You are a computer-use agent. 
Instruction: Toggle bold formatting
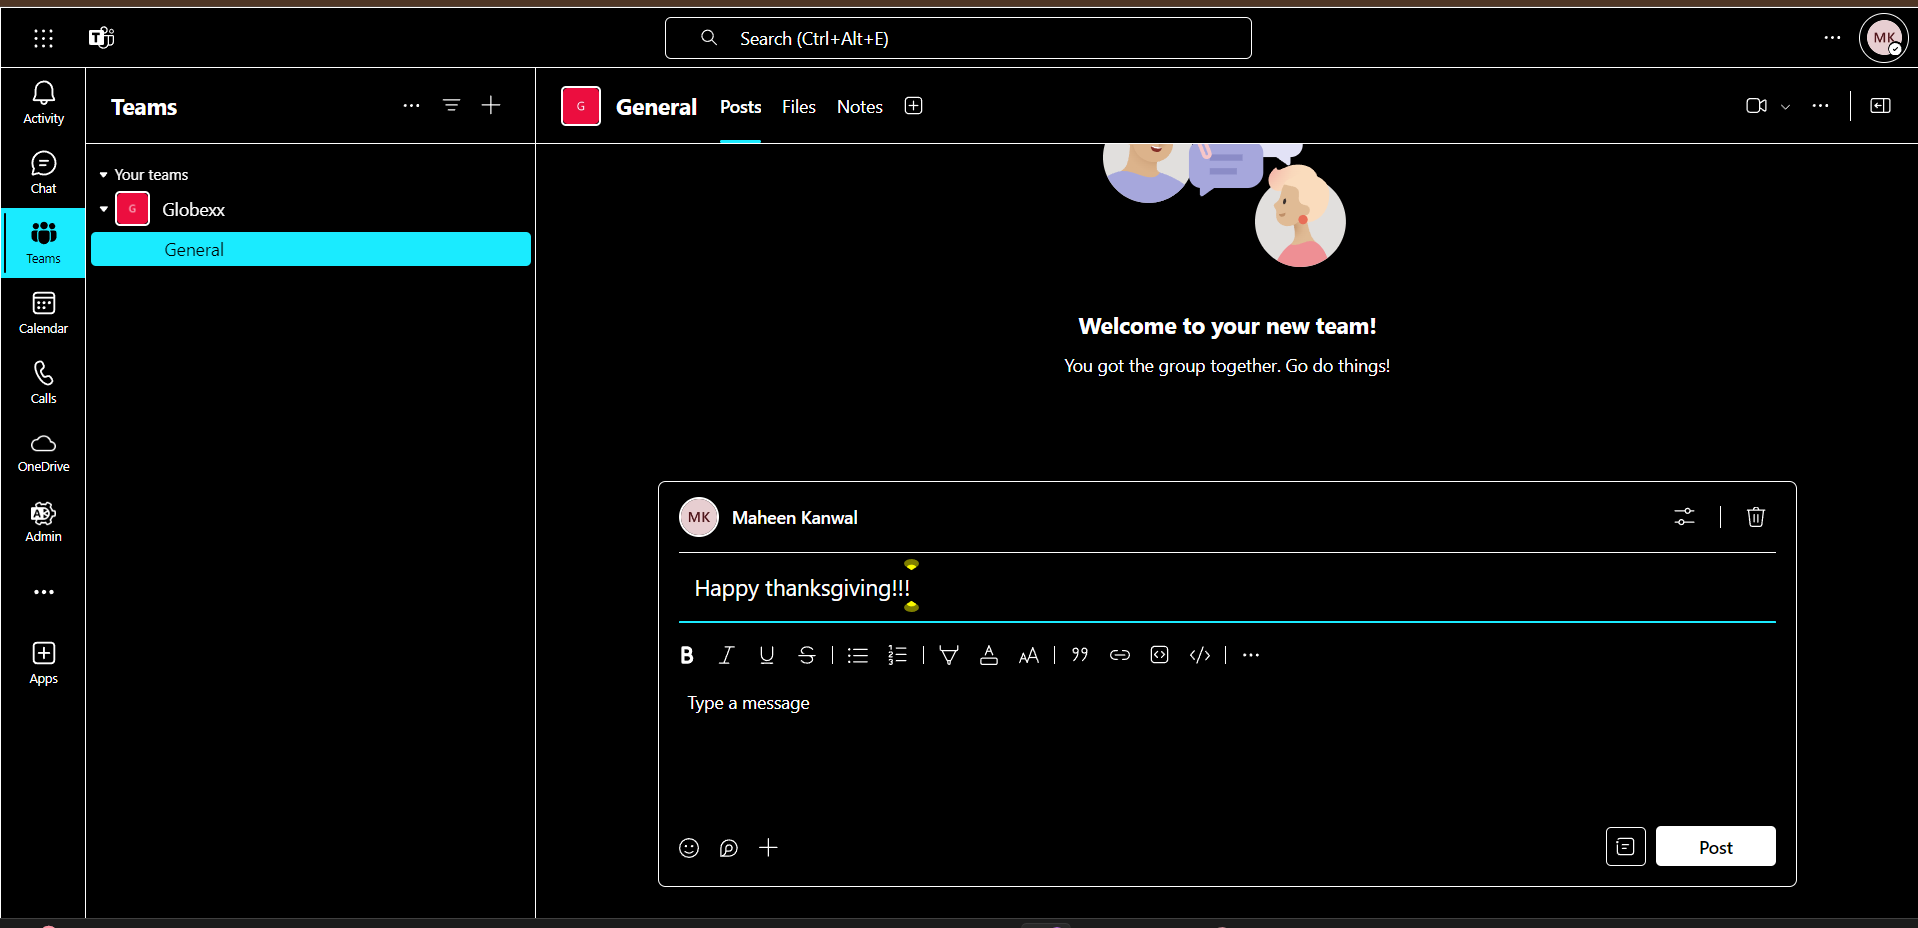[687, 655]
